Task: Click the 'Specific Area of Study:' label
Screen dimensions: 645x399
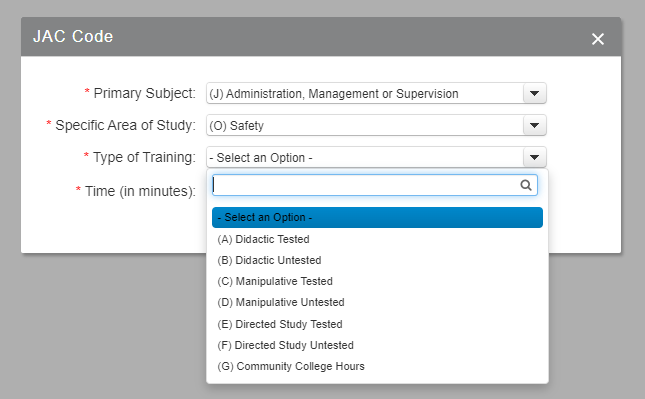Action: point(125,125)
